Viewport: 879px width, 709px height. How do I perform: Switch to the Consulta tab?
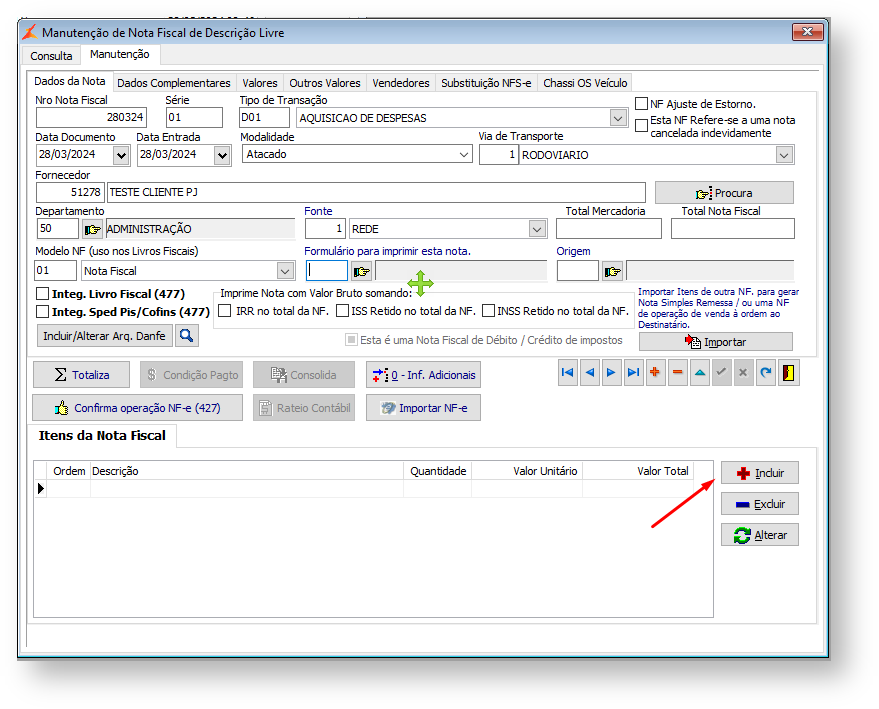(51, 56)
